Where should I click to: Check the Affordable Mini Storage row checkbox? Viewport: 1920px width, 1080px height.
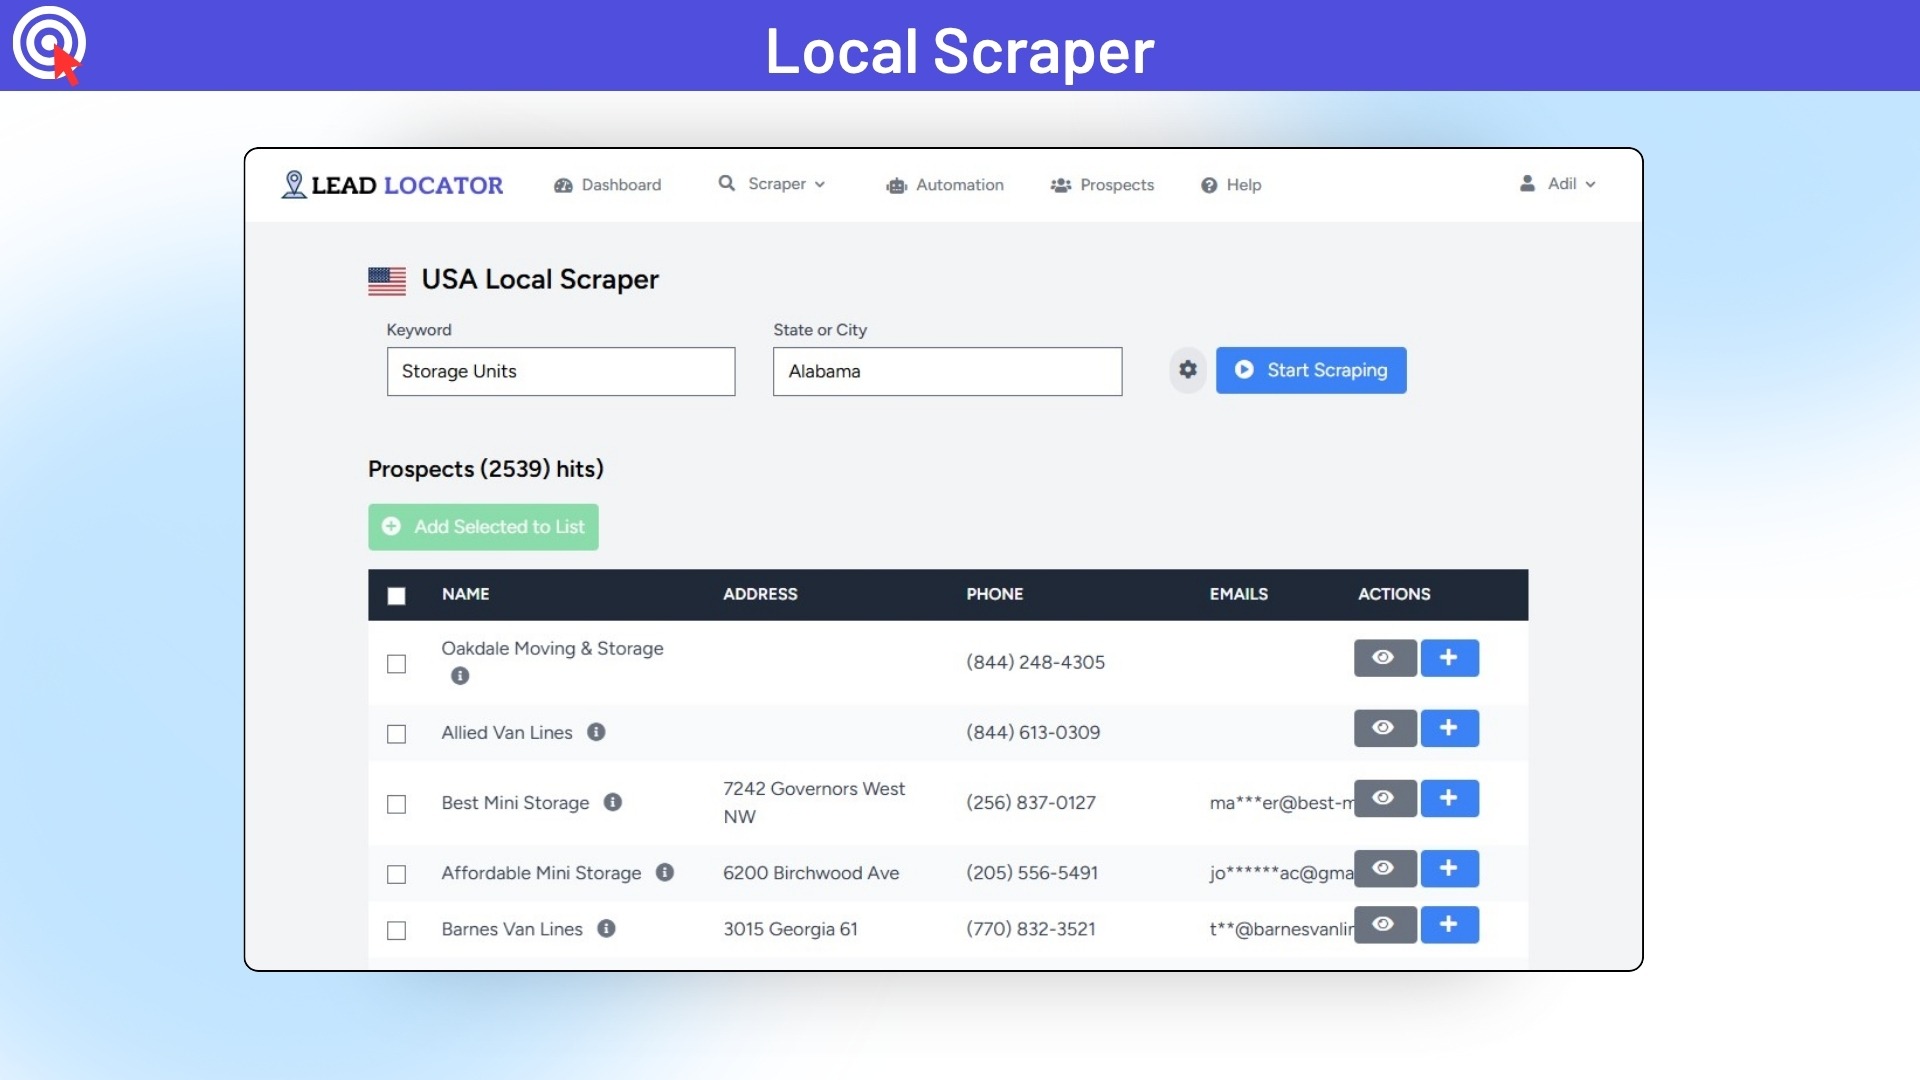coord(396,874)
